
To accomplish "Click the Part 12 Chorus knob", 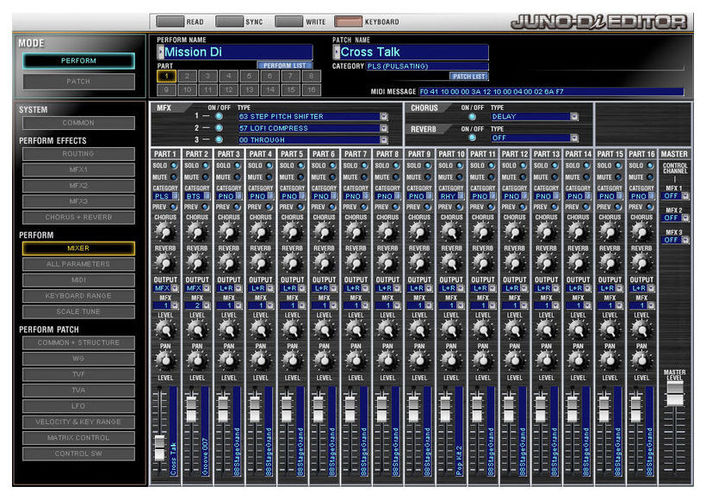I will (x=514, y=232).
